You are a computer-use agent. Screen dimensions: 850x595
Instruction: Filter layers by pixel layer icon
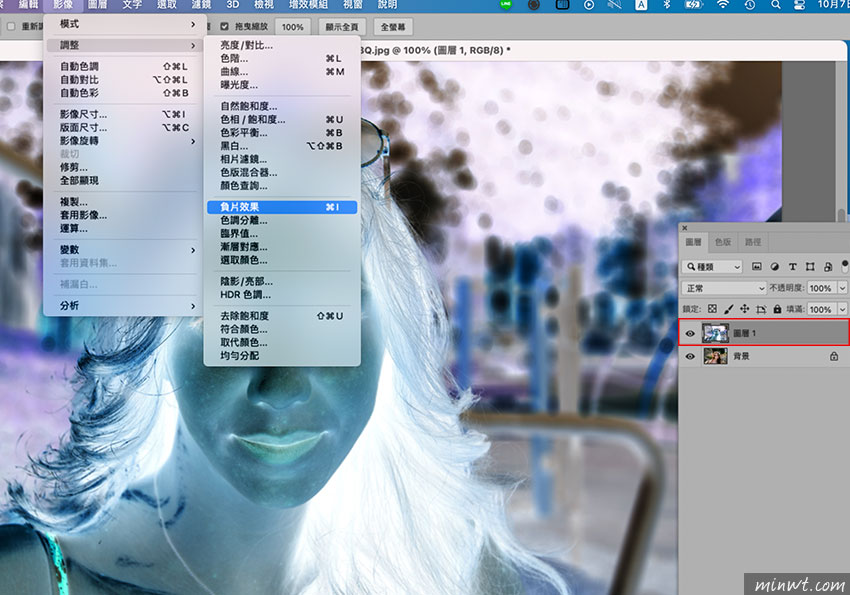(756, 267)
